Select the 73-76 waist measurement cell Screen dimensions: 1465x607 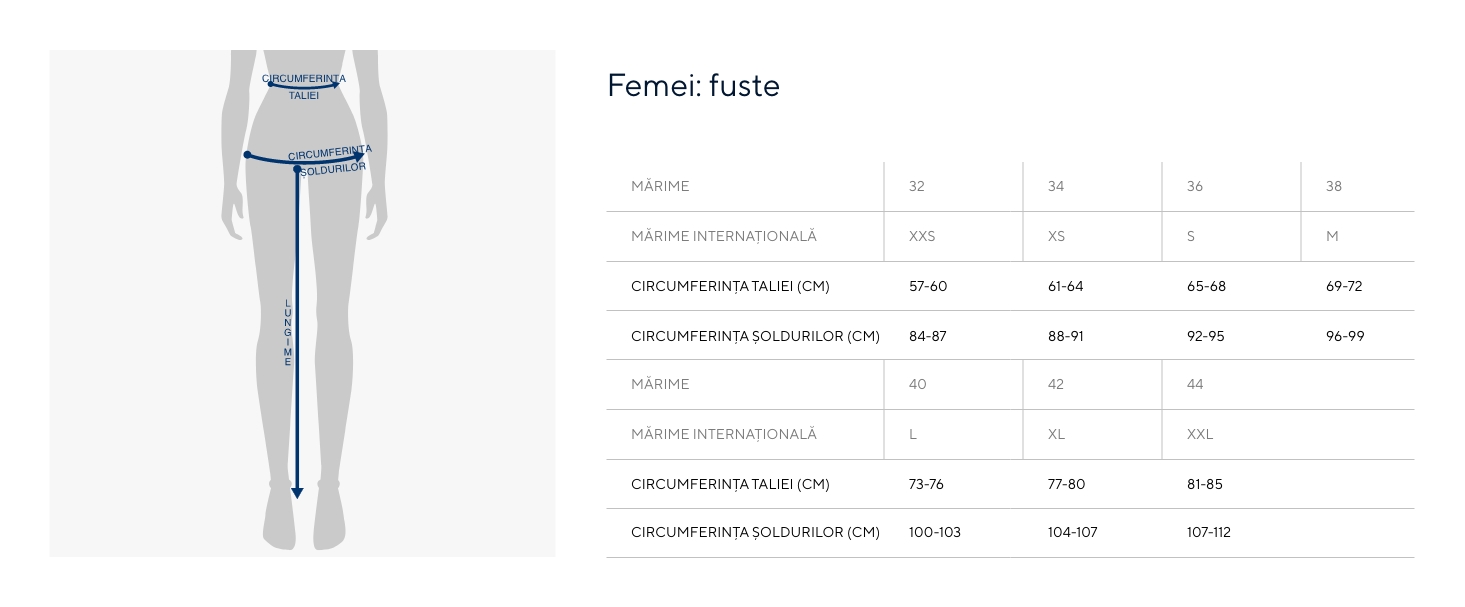(x=926, y=485)
